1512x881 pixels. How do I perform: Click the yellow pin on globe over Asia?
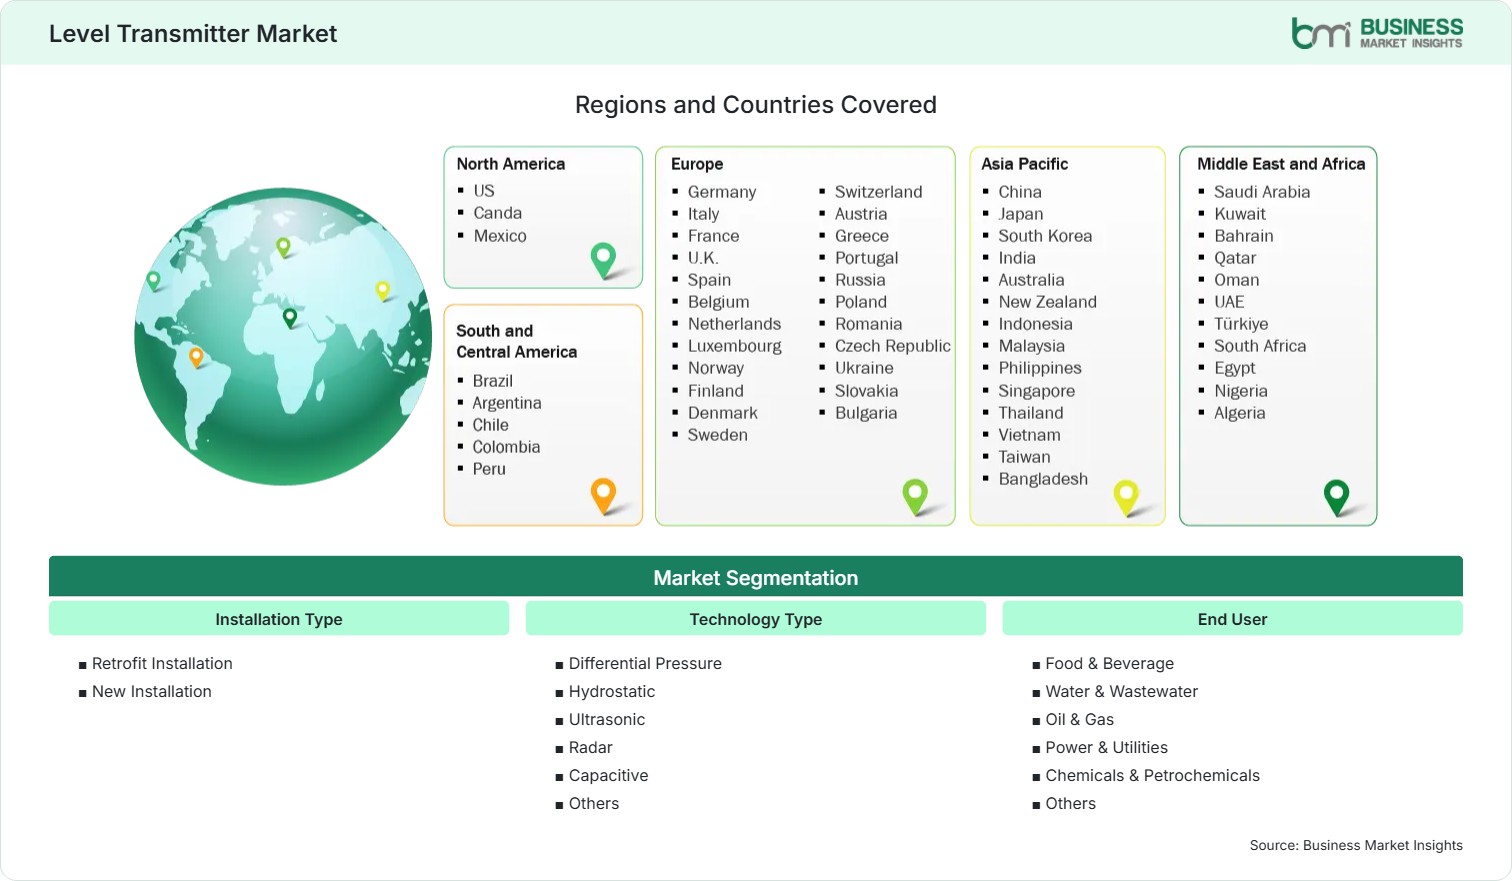382,290
